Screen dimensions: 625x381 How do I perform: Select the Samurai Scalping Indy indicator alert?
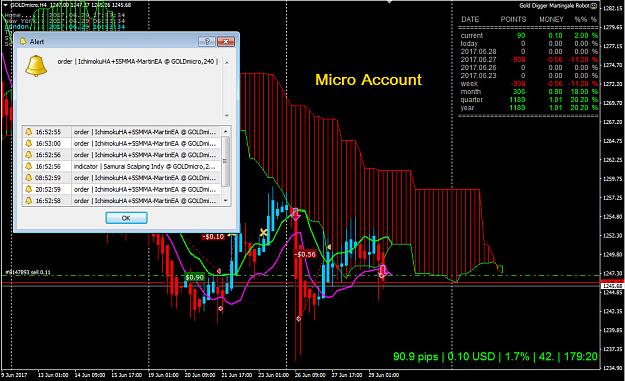click(122, 166)
